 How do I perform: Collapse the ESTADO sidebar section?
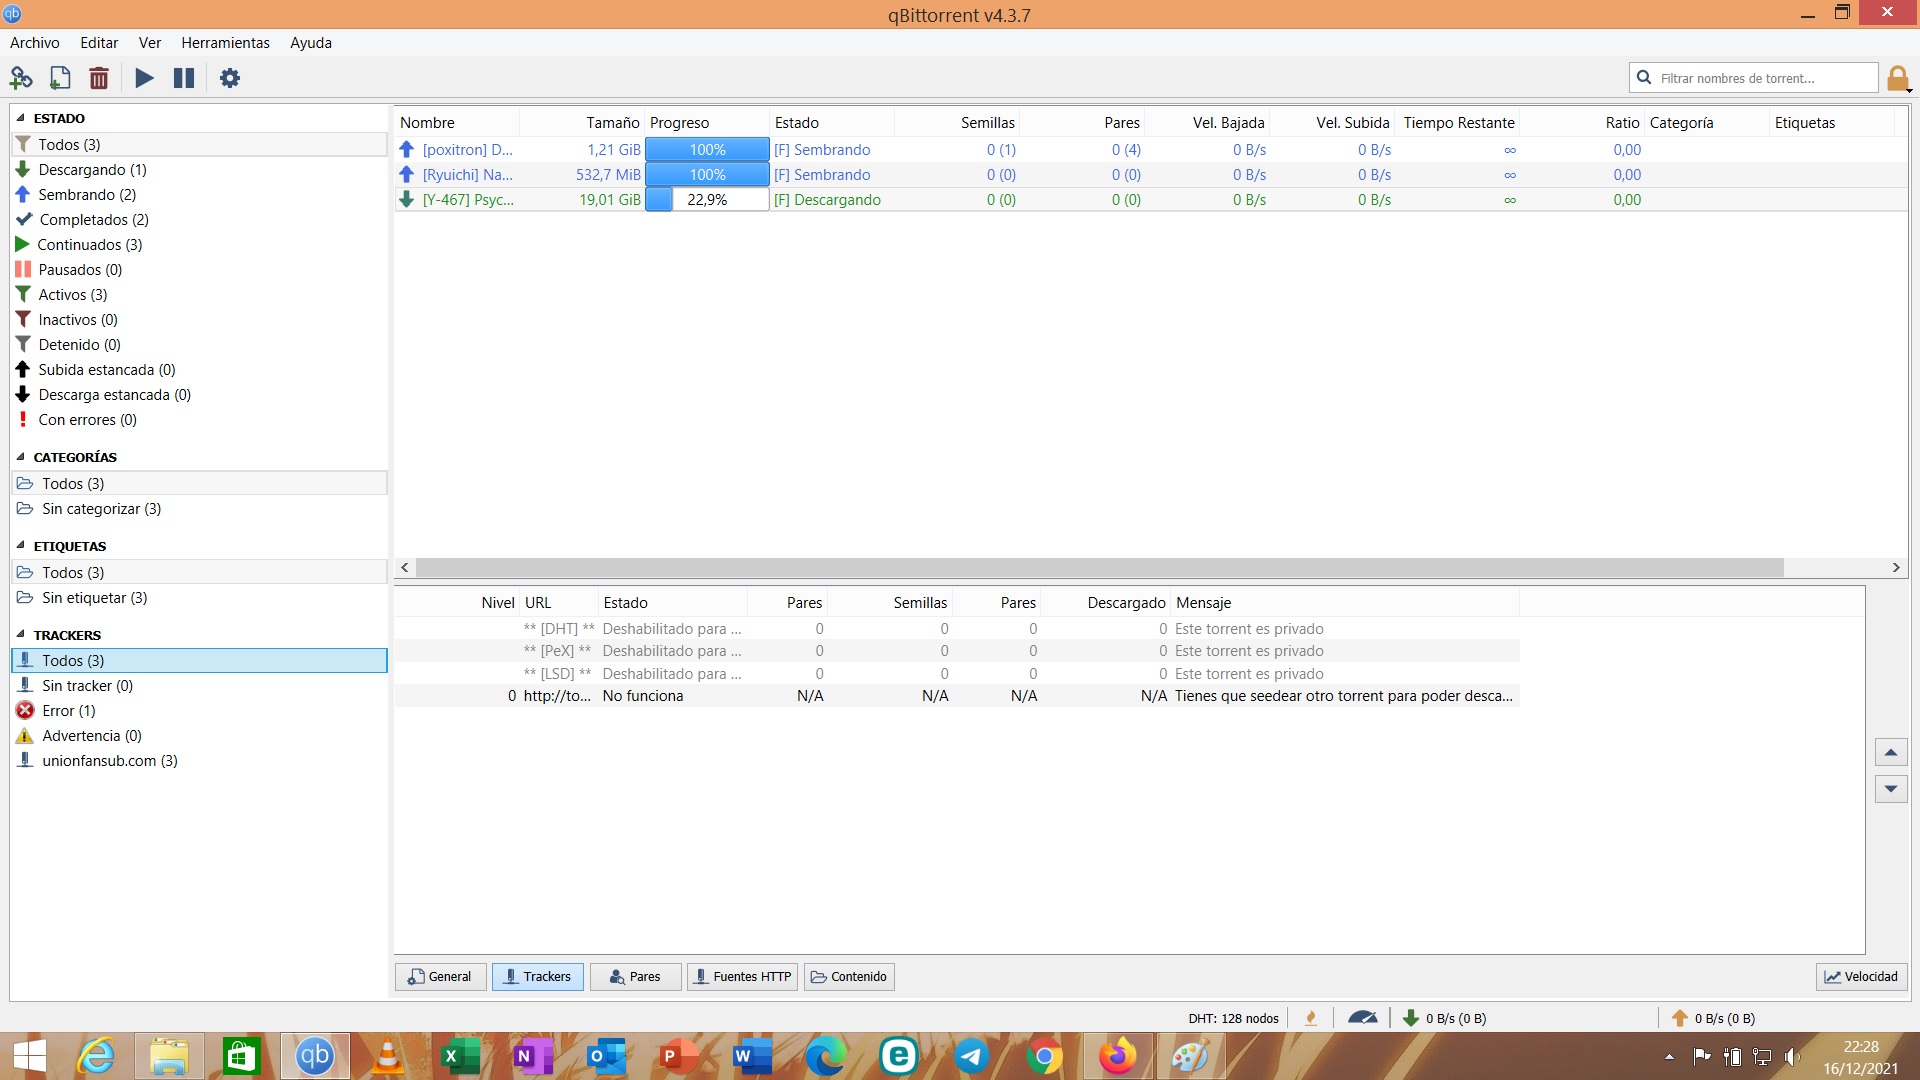pyautogui.click(x=21, y=118)
